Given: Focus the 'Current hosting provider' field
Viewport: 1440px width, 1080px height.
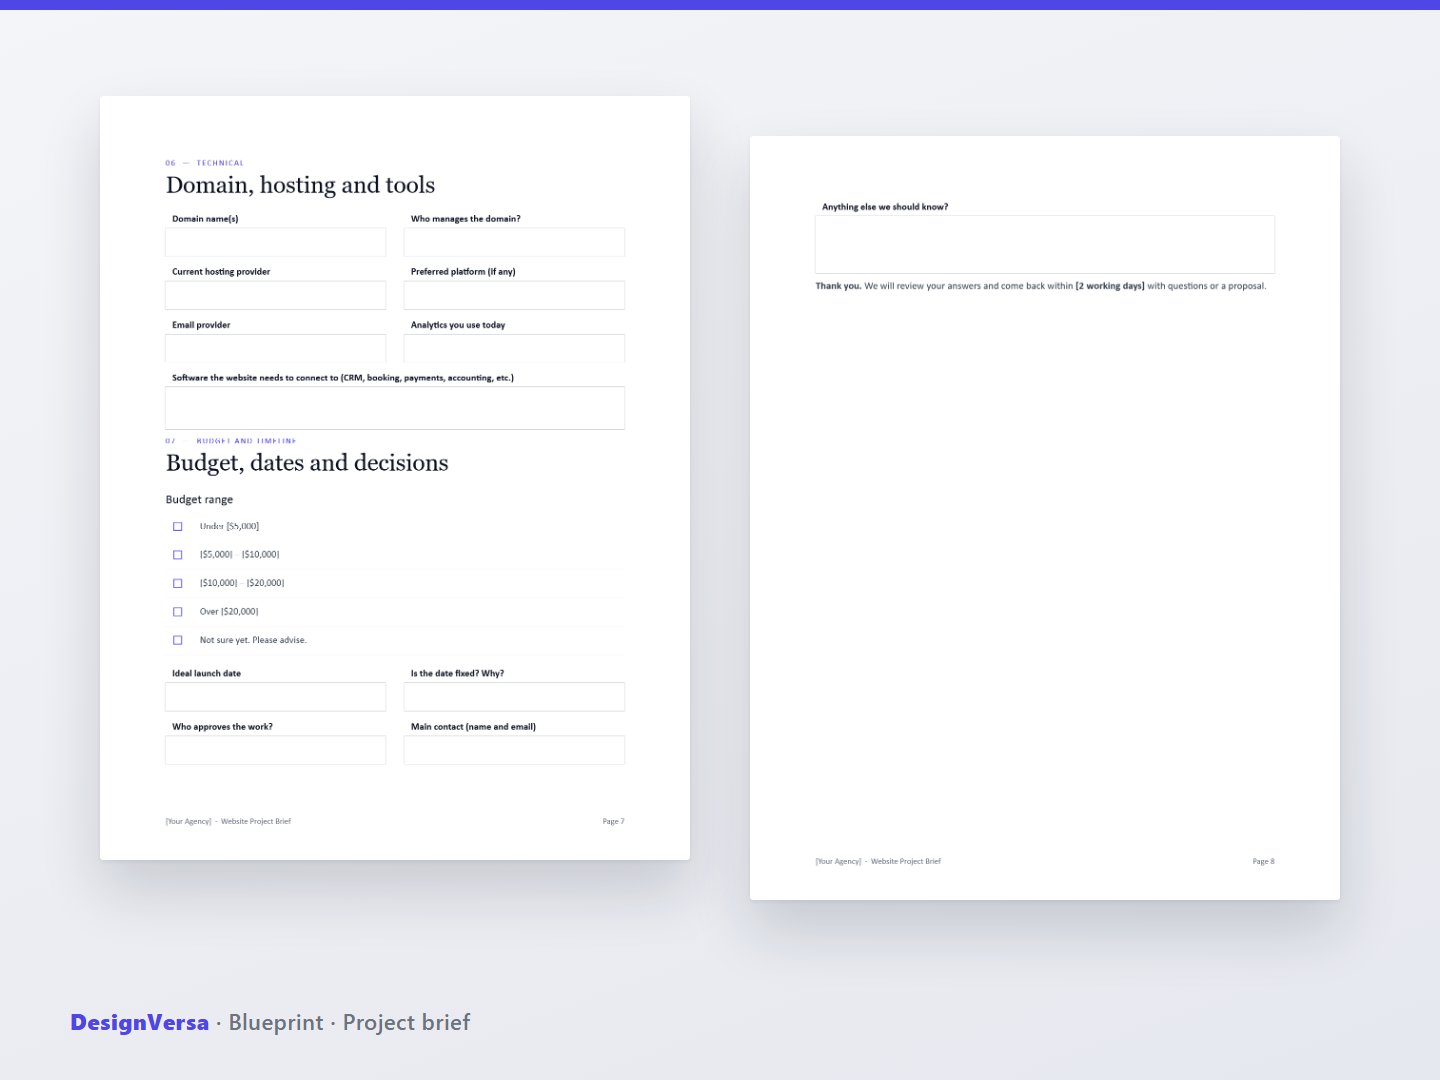Looking at the screenshot, I should point(276,295).
